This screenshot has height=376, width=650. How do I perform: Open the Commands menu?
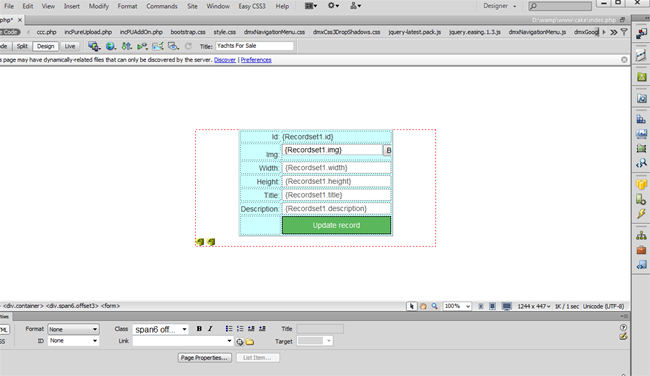pyautogui.click(x=162, y=6)
